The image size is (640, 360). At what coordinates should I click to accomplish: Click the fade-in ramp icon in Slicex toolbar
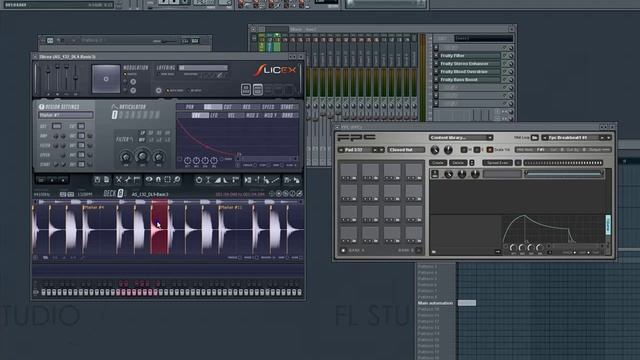[218, 180]
